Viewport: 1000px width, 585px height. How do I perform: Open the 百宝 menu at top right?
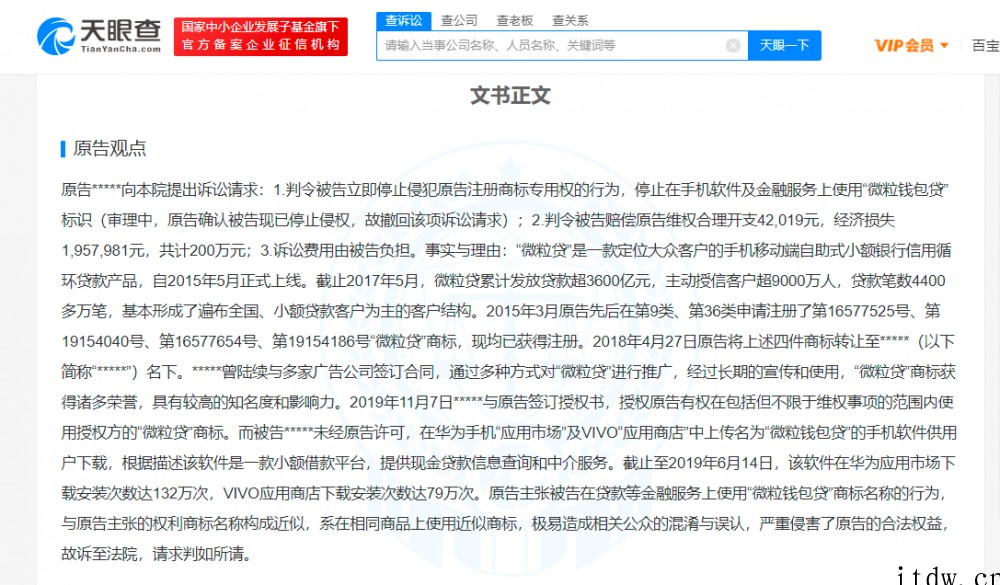(985, 45)
